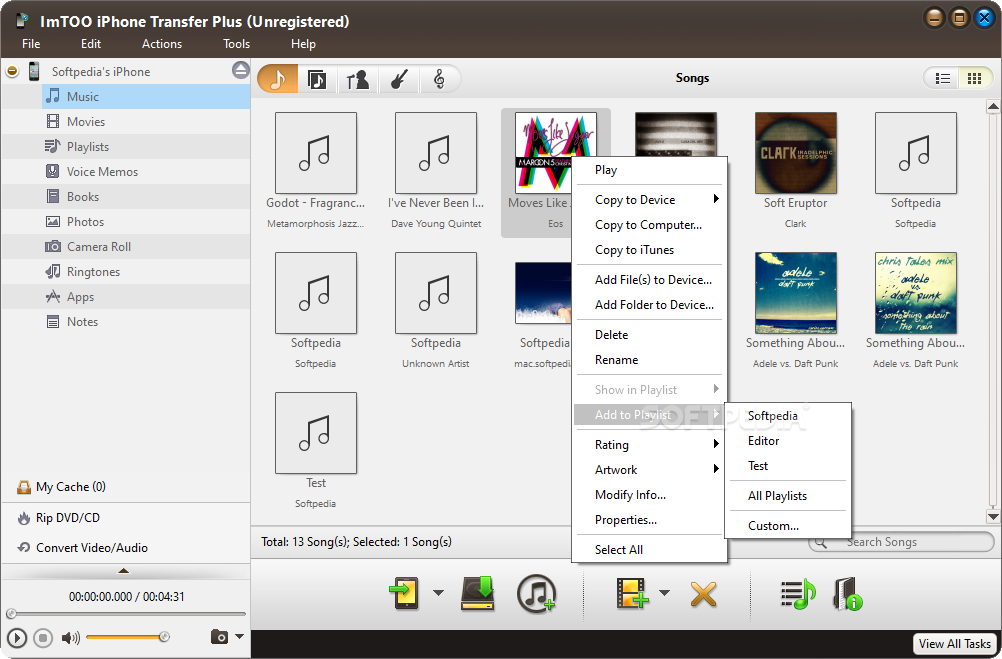Viewport: 1002px width, 659px height.
Task: Click the add files to device toolbar icon
Action: tap(631, 593)
